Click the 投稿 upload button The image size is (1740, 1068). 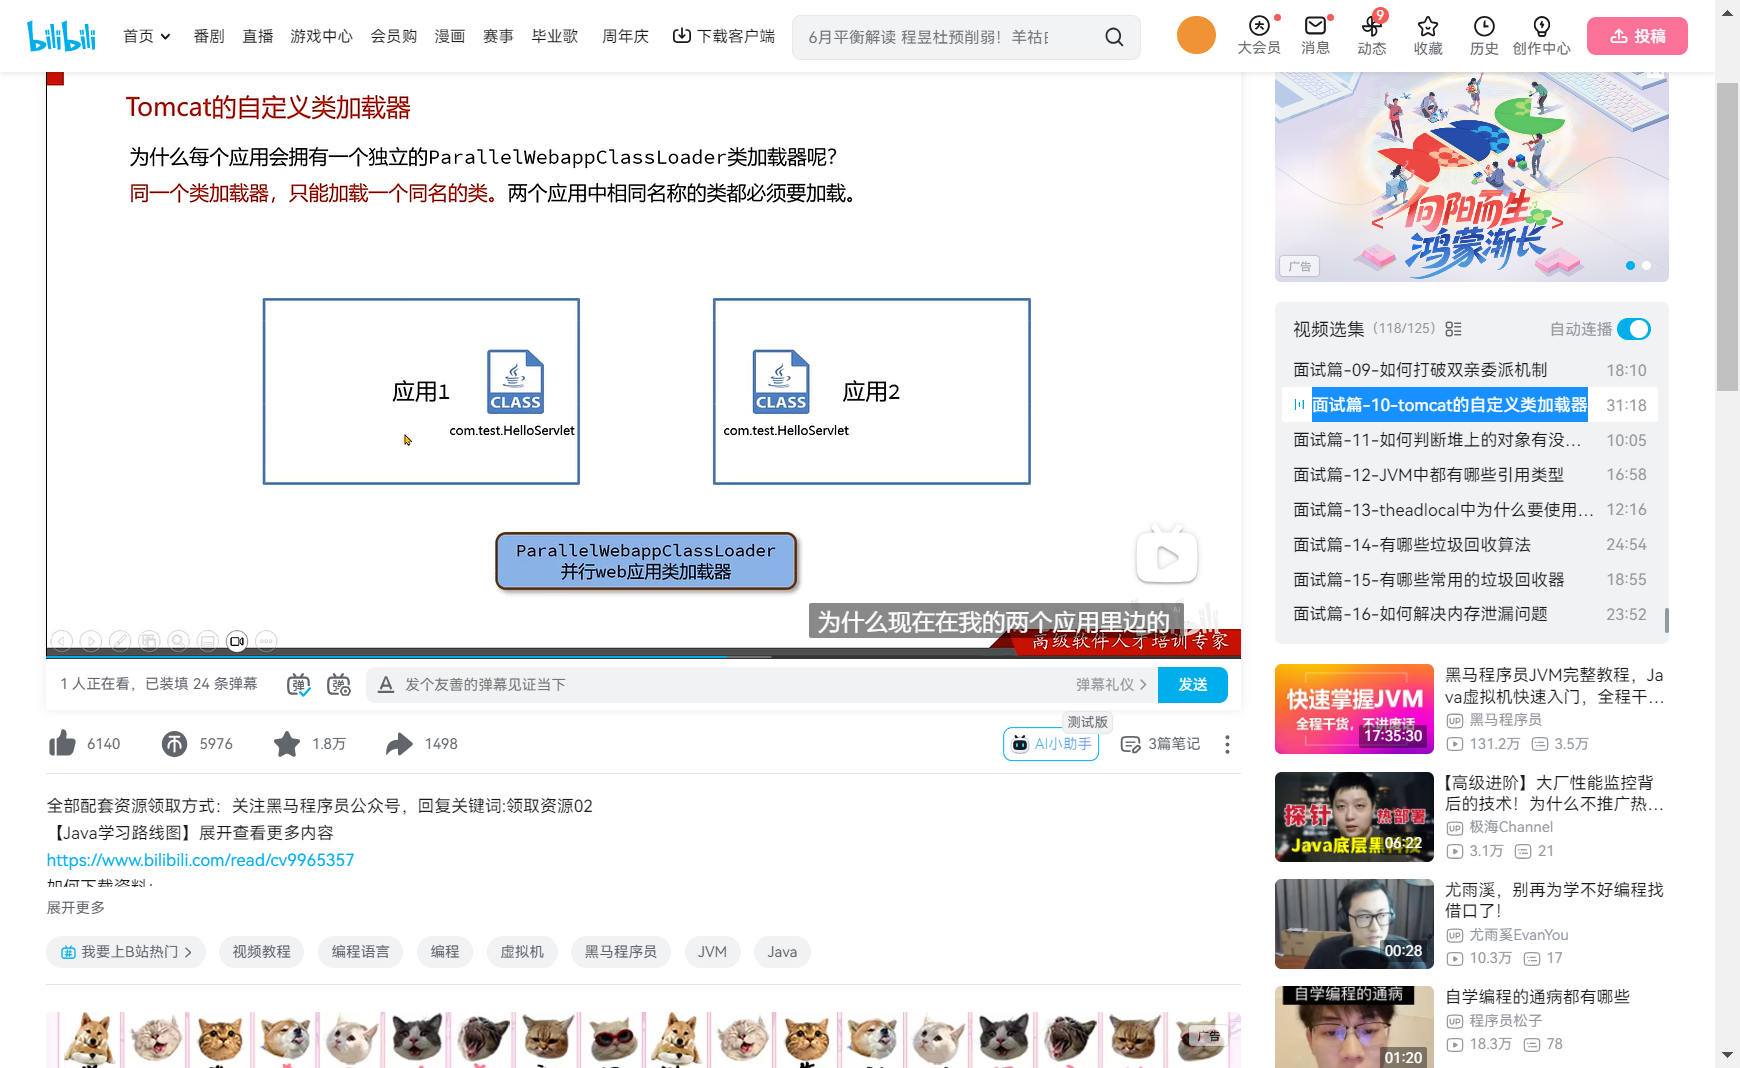[1636, 35]
